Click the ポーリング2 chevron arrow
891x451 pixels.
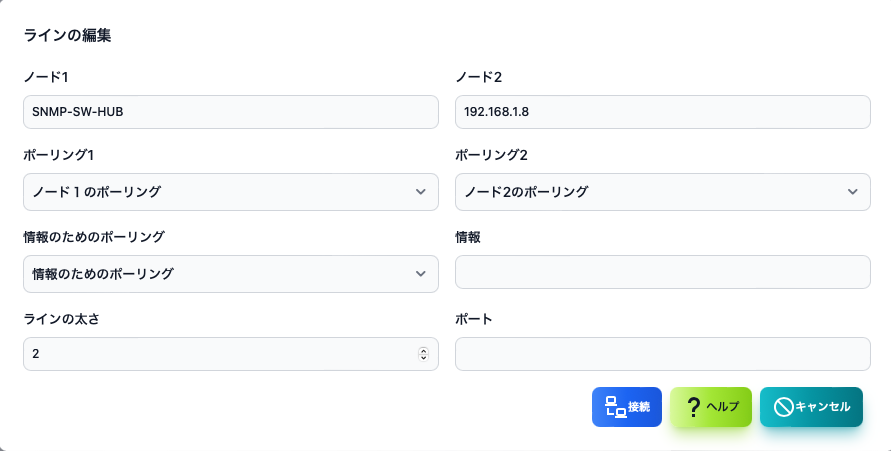pos(852,192)
